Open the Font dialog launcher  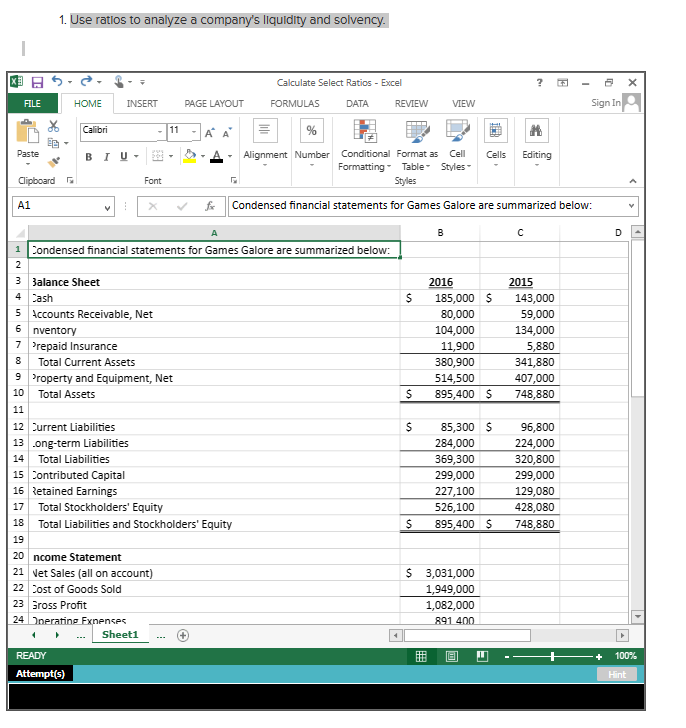pos(233,180)
